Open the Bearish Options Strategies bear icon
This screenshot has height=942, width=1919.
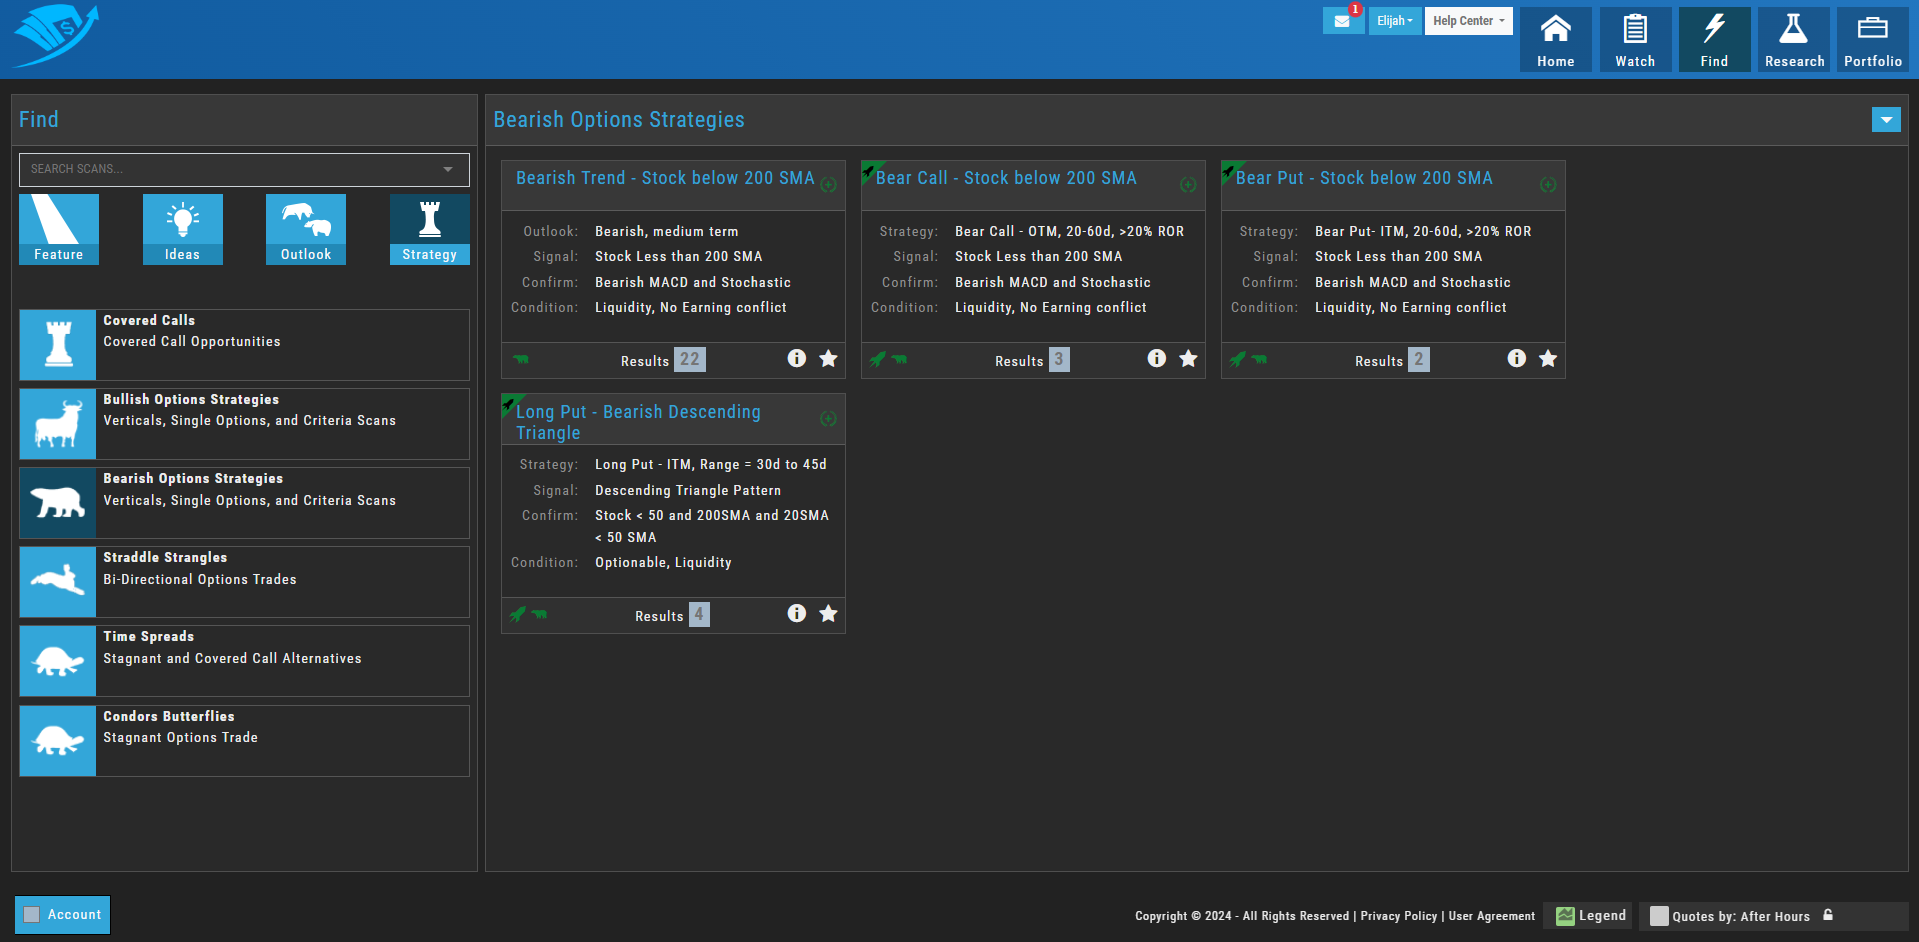point(58,503)
